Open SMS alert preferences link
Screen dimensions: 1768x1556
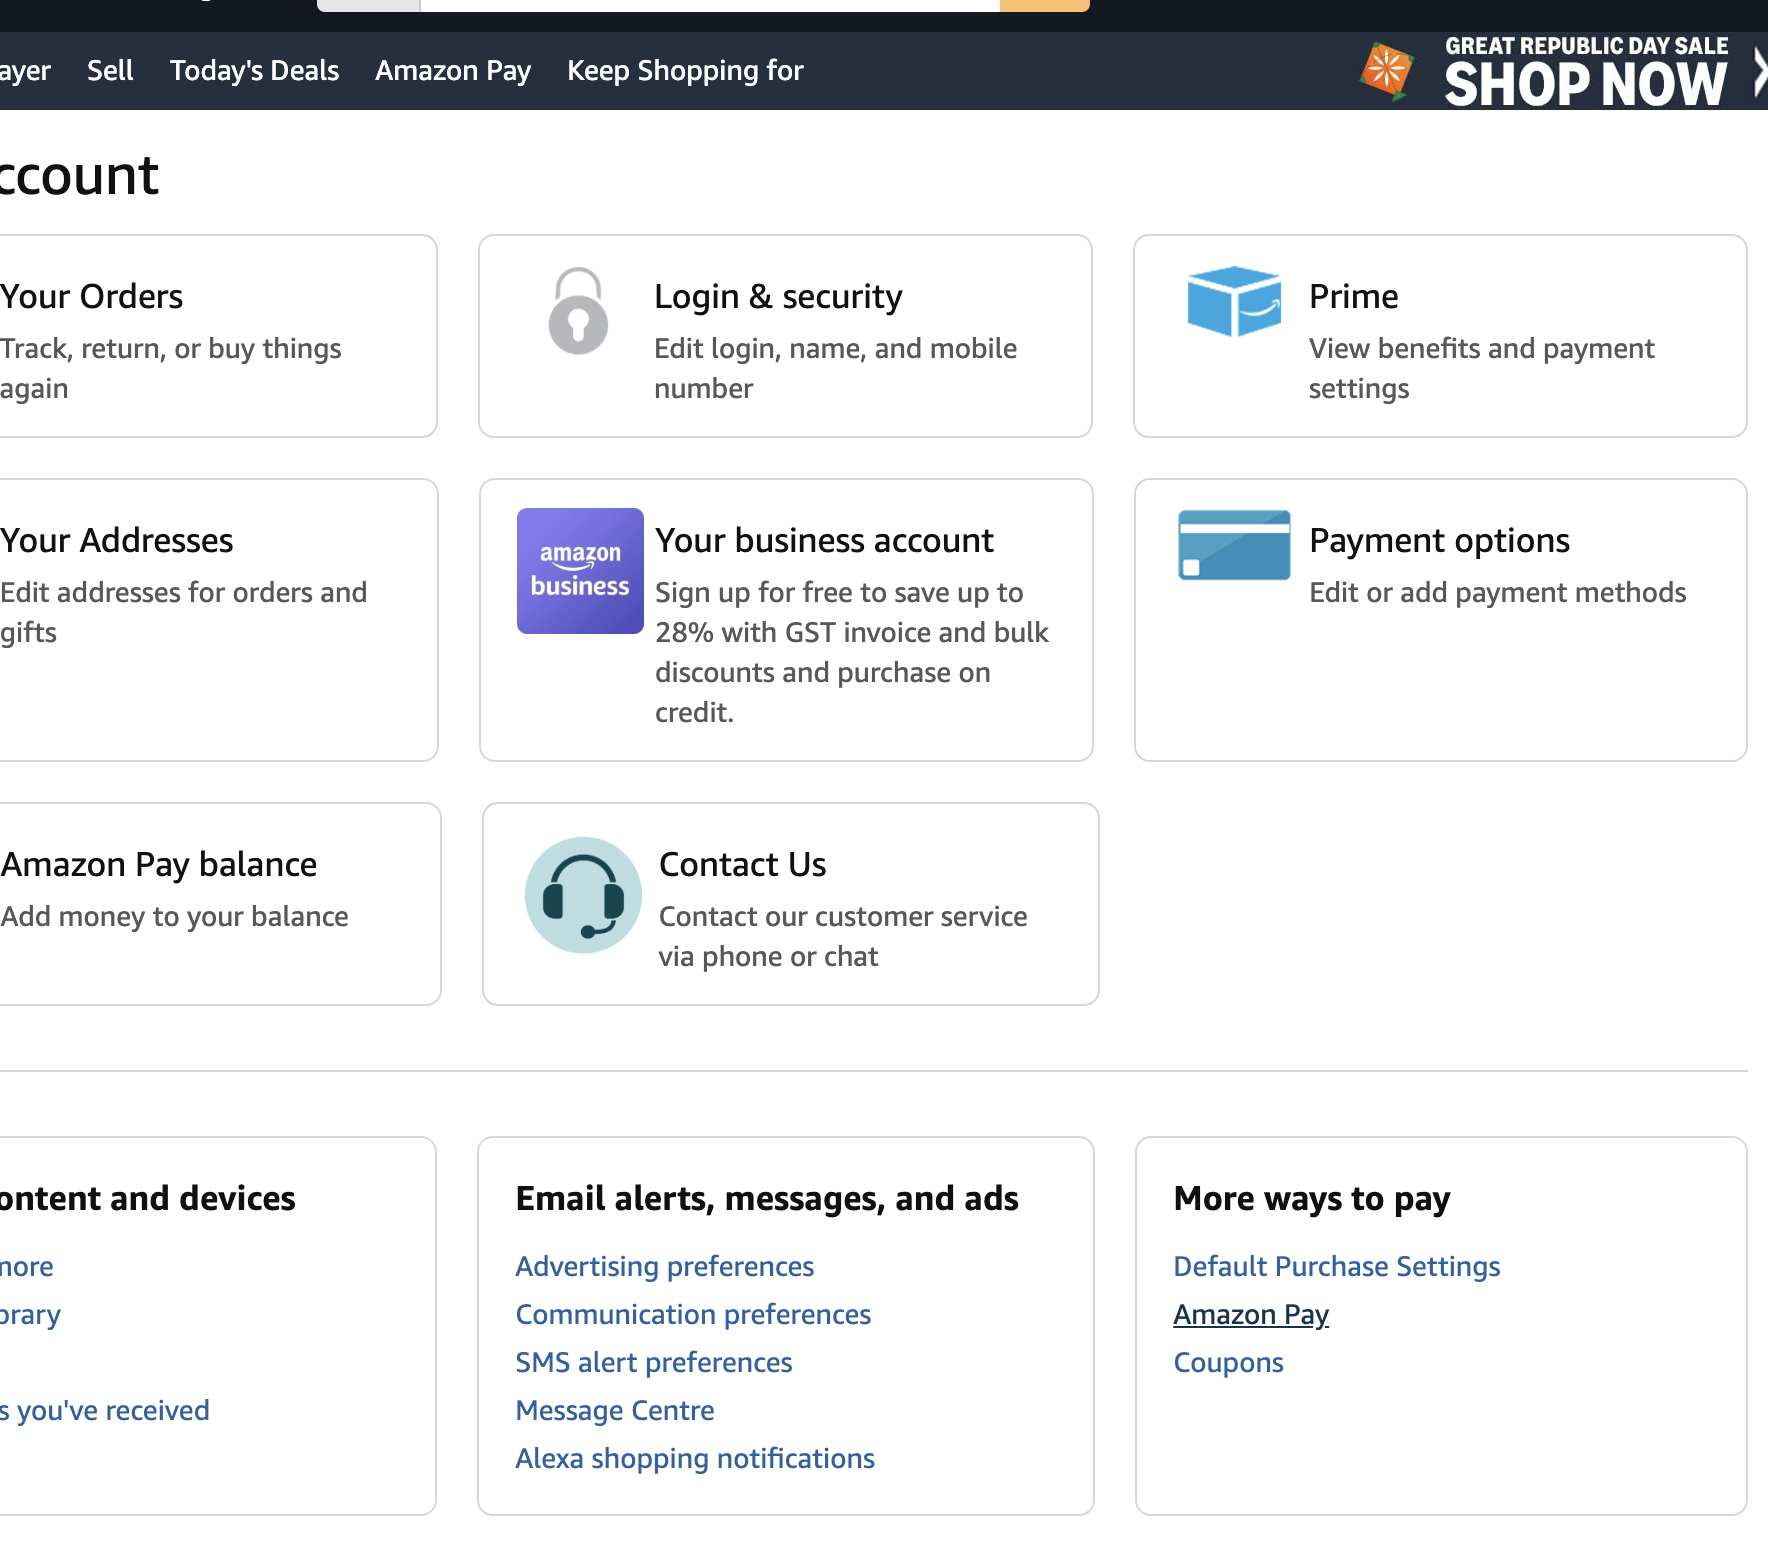tap(653, 1362)
